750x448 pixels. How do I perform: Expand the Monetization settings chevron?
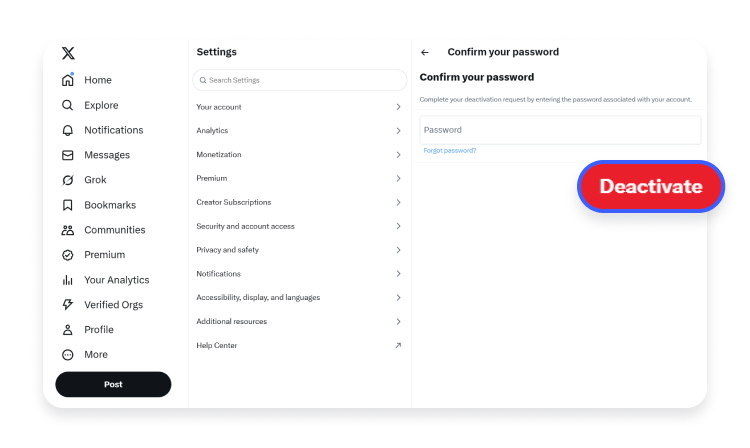398,155
